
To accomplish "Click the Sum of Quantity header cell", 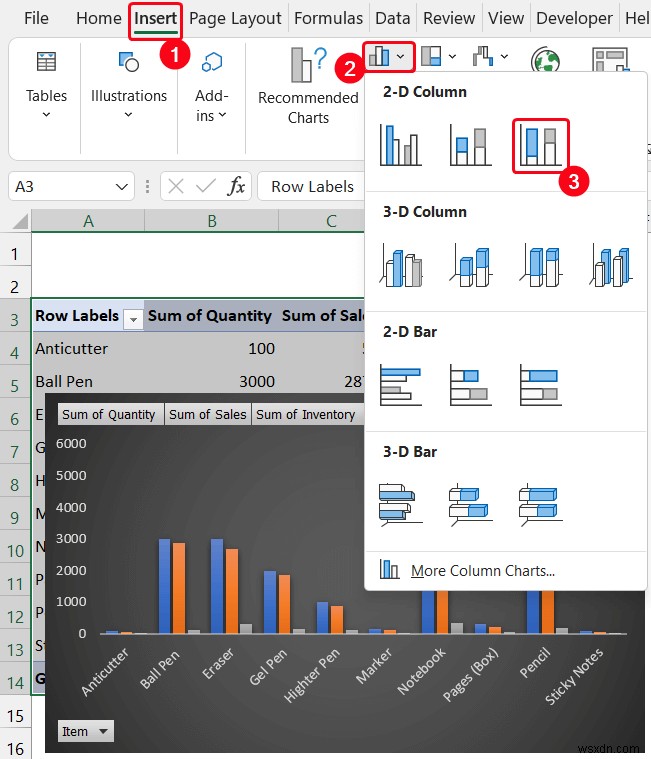I will point(212,316).
